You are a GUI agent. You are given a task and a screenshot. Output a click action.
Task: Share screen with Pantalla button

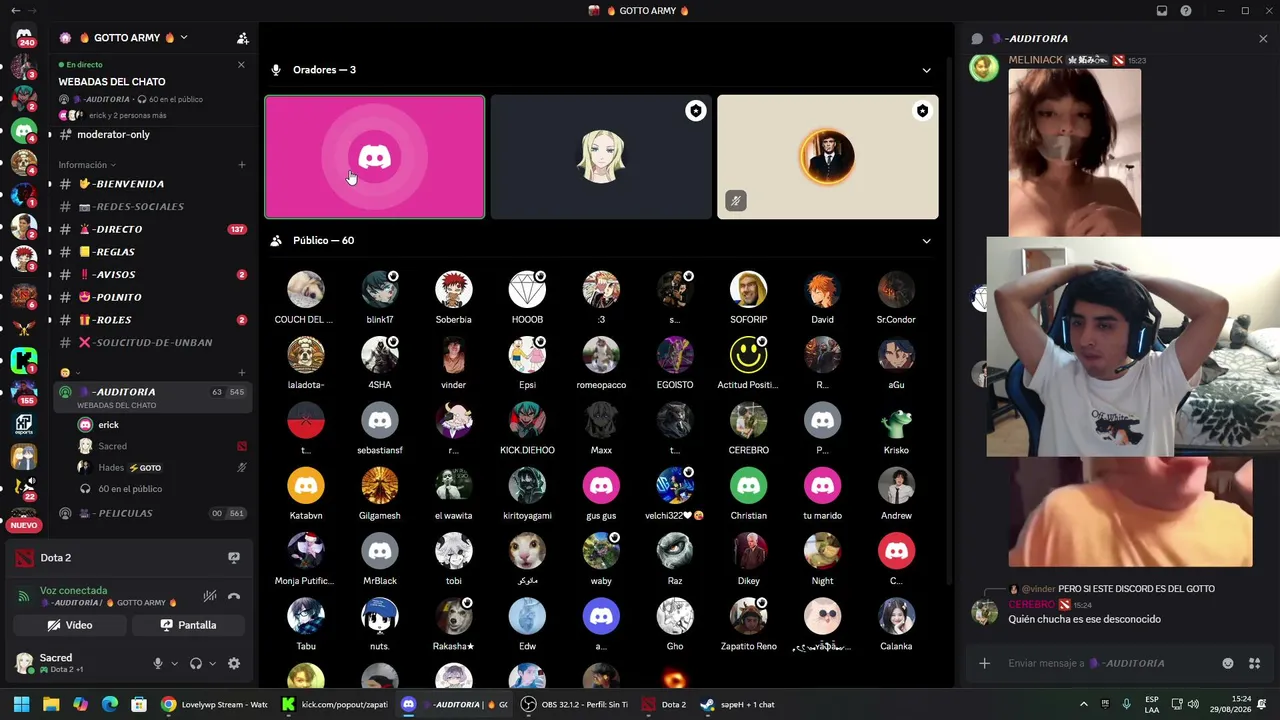point(188,625)
